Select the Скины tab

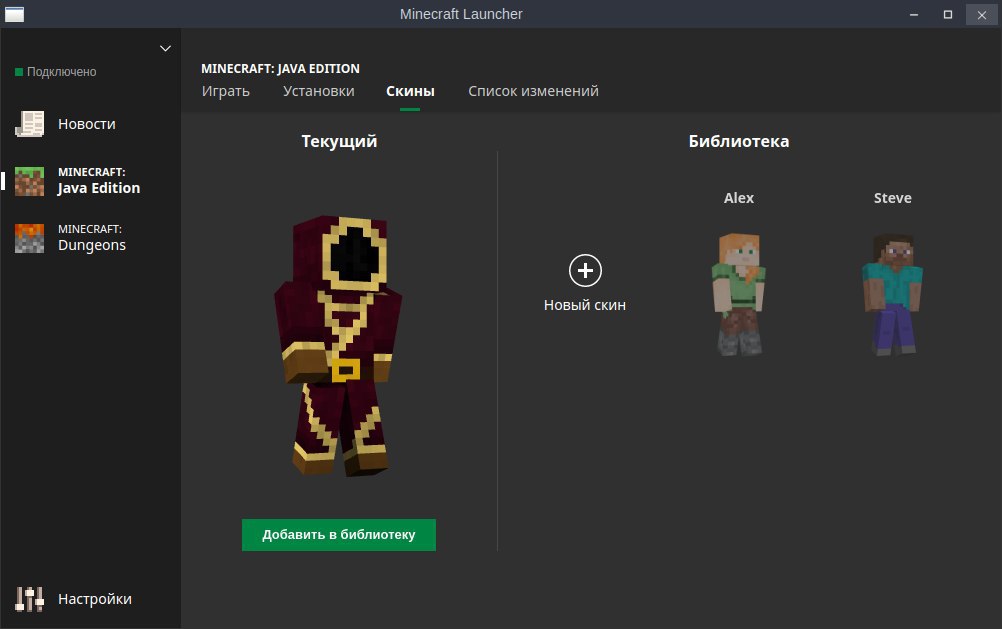click(410, 91)
